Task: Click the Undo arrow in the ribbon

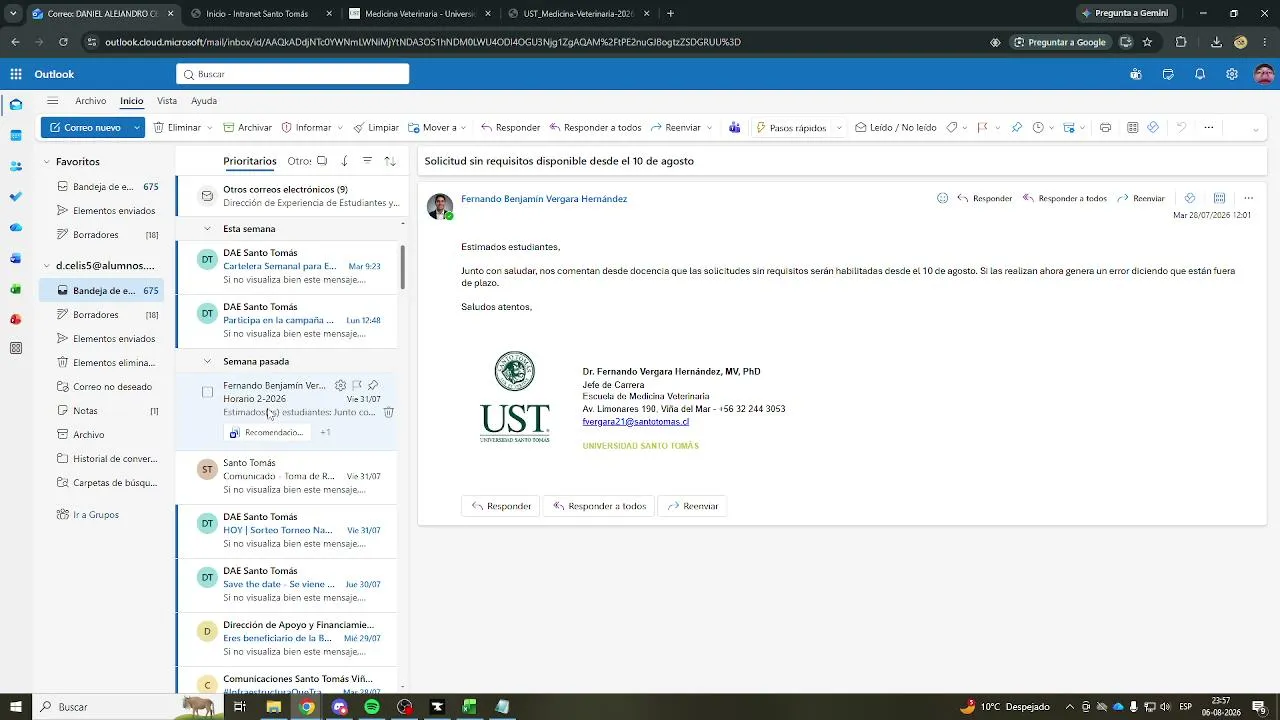Action: pos(1181,128)
